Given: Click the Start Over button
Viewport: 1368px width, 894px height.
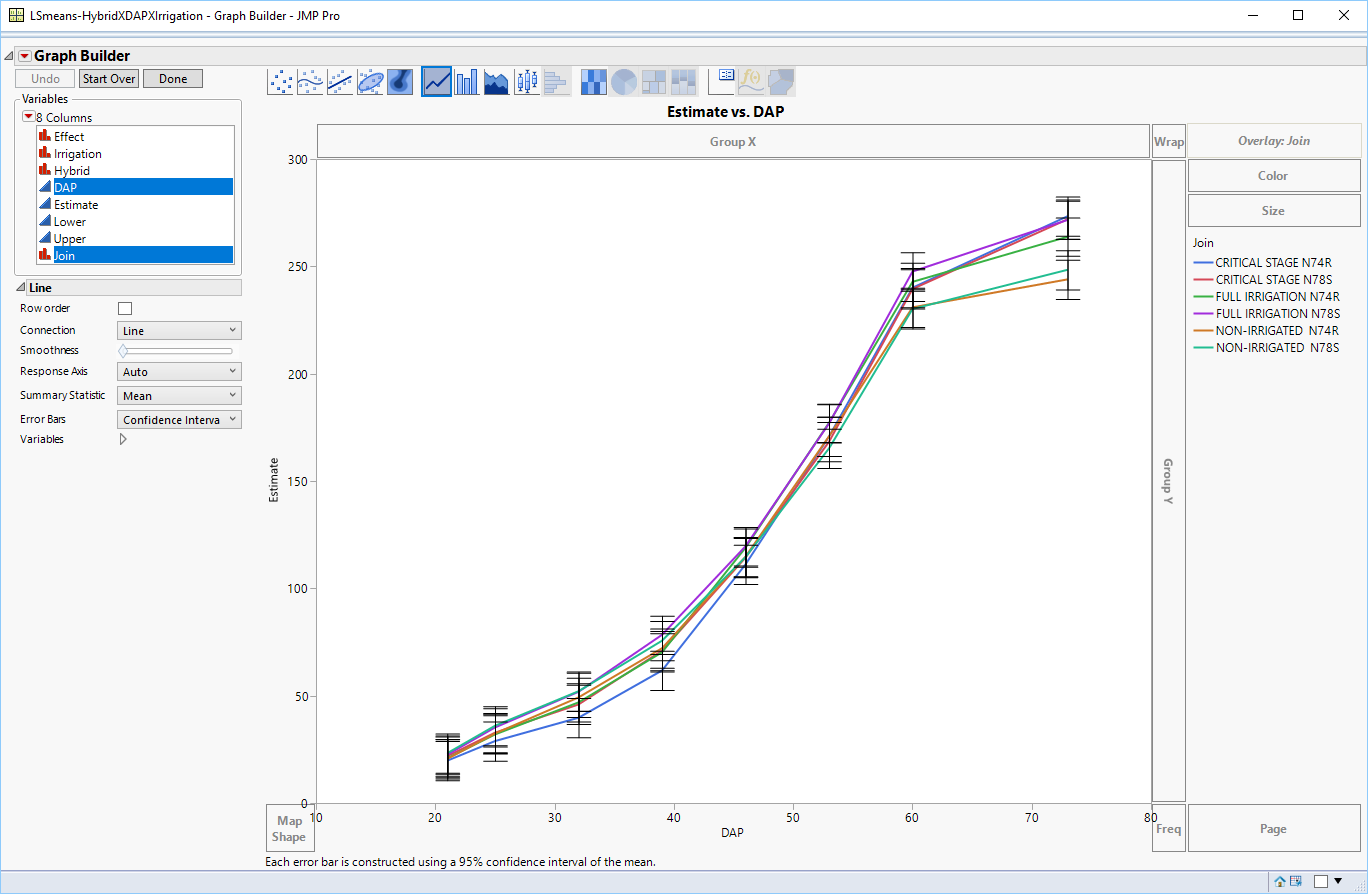Looking at the screenshot, I should point(109,79).
